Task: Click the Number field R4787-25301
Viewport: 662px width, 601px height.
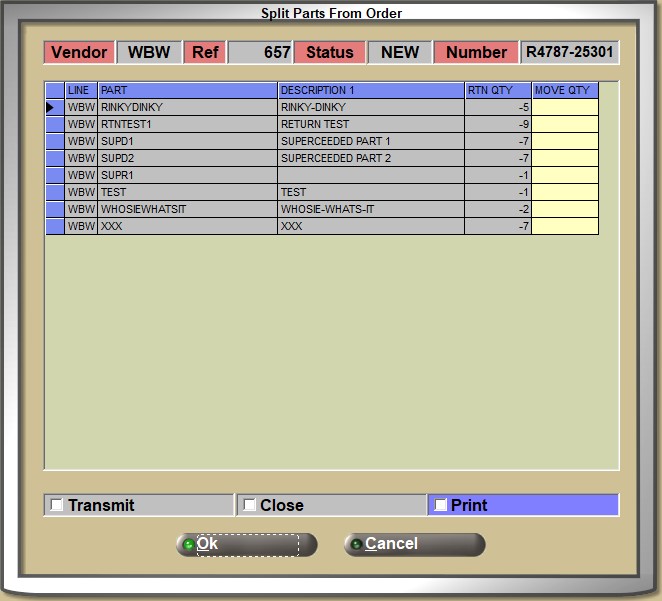Action: click(570, 52)
